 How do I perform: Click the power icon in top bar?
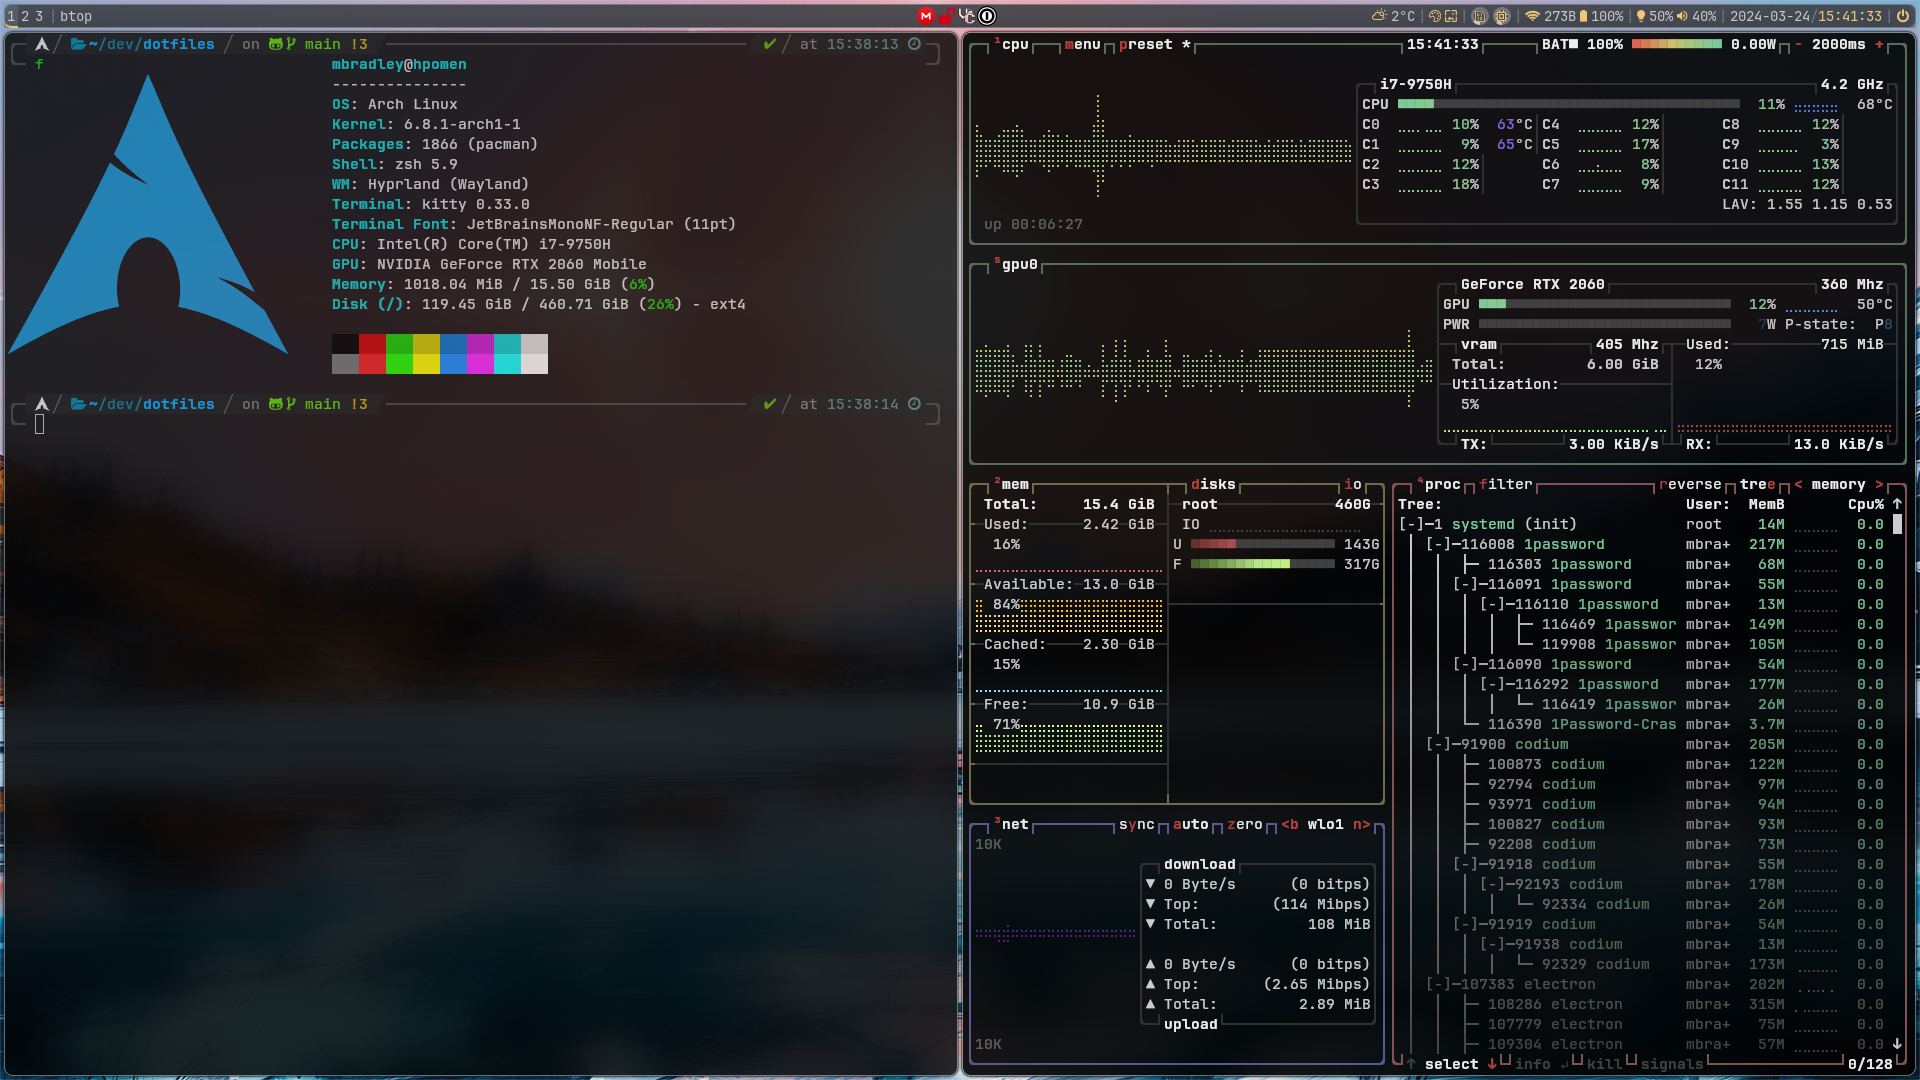click(x=1902, y=16)
